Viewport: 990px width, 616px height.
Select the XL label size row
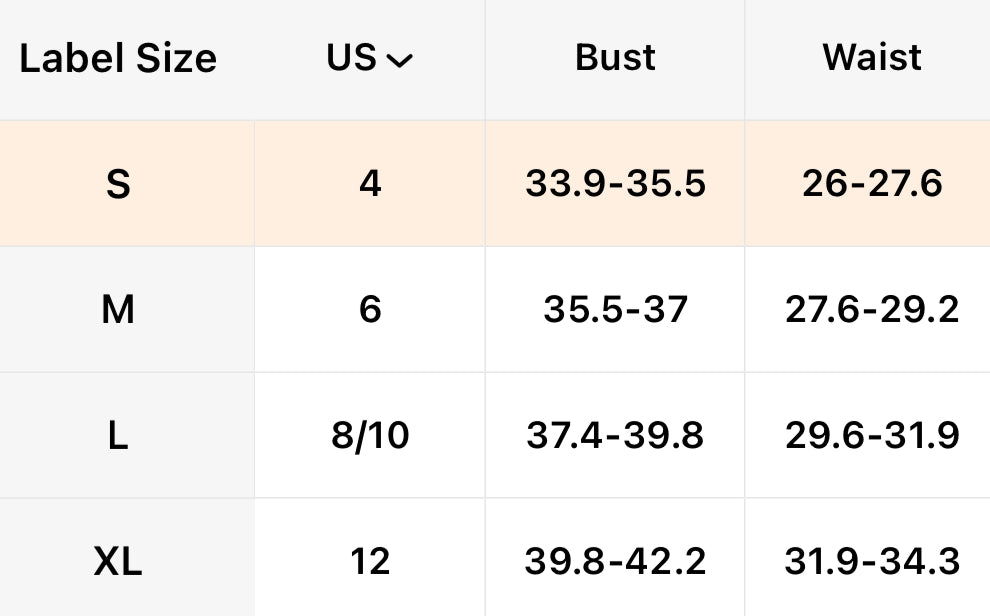118,562
